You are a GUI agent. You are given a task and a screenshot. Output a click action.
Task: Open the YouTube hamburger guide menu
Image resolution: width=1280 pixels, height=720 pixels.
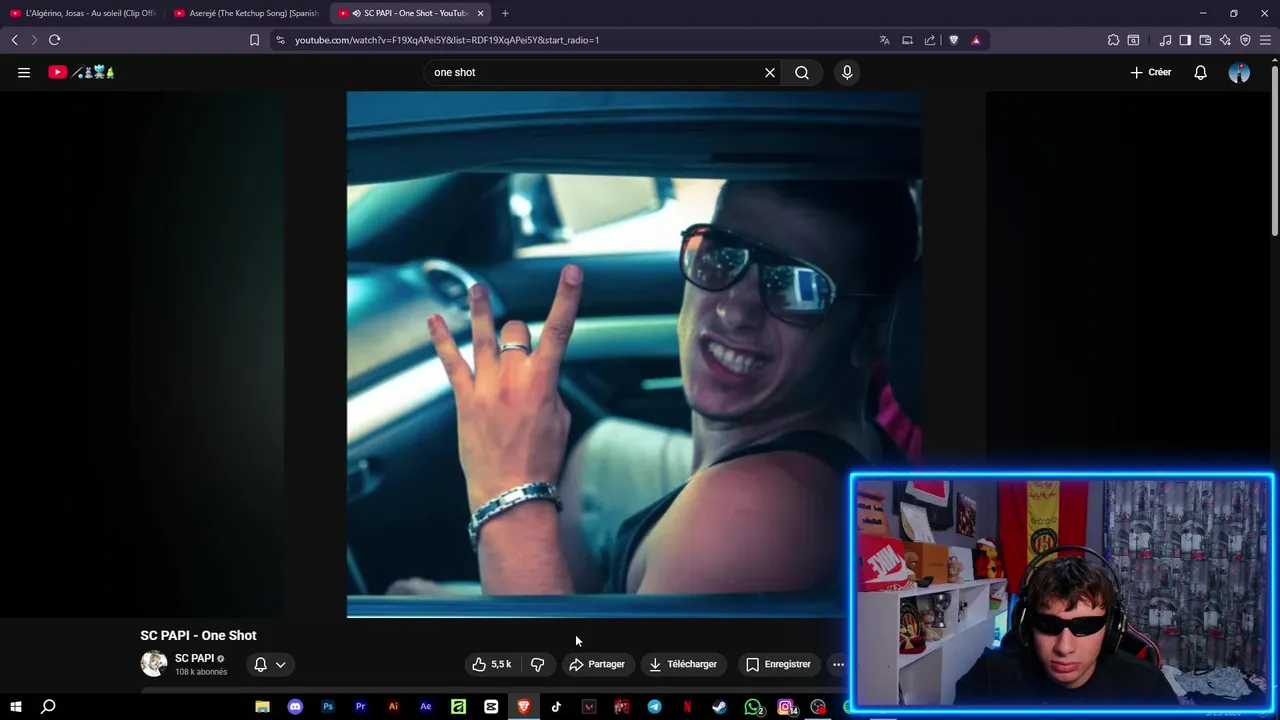(24, 72)
